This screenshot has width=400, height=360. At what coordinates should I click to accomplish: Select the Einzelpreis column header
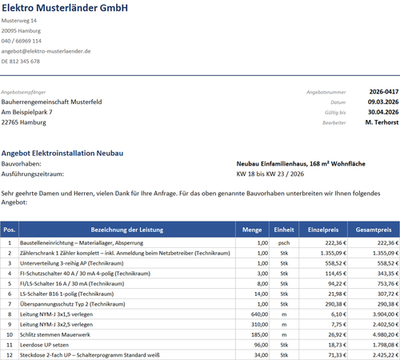point(323,230)
